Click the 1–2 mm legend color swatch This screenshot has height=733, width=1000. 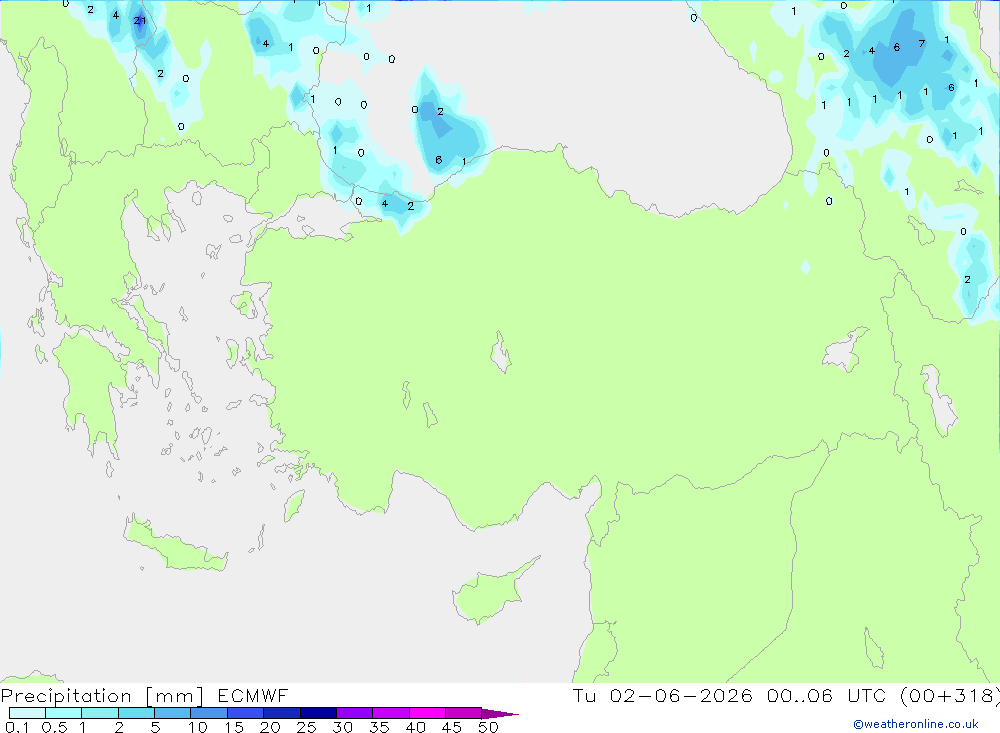(x=99, y=713)
